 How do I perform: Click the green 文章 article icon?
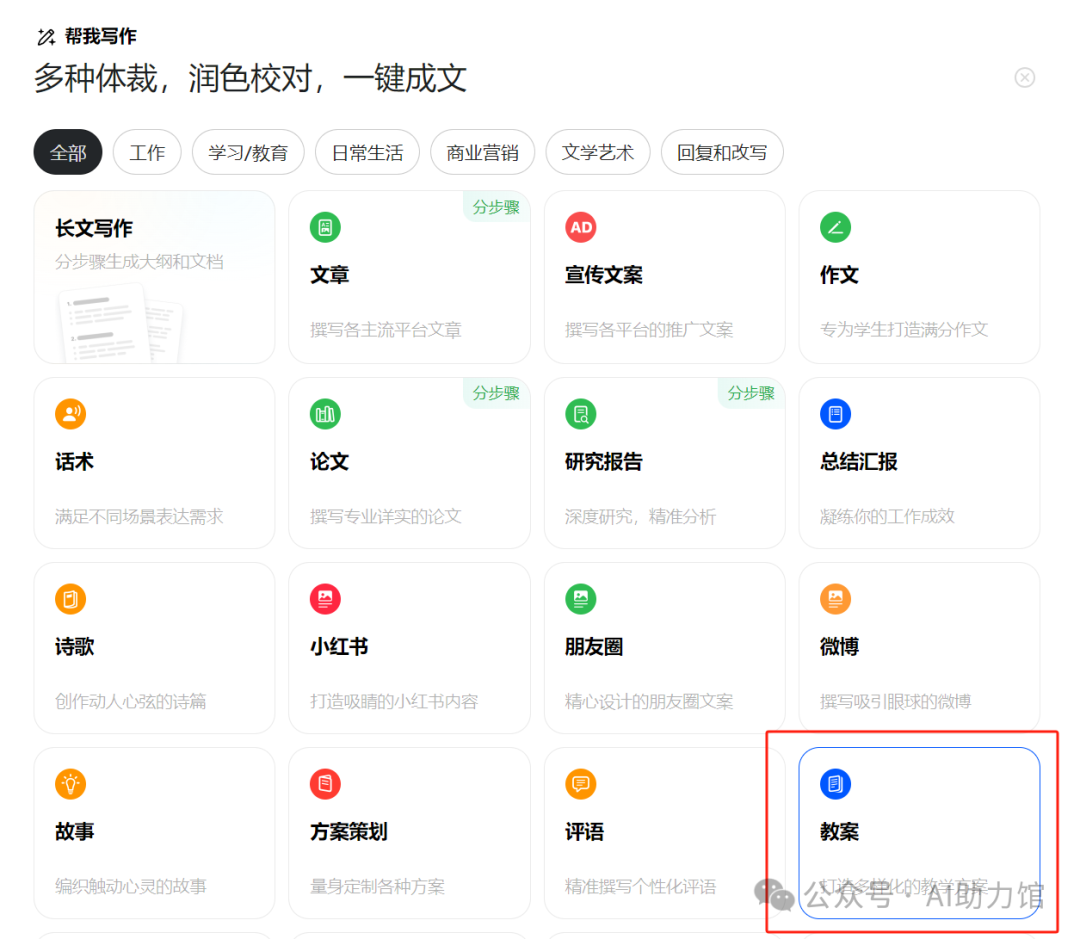click(x=325, y=227)
